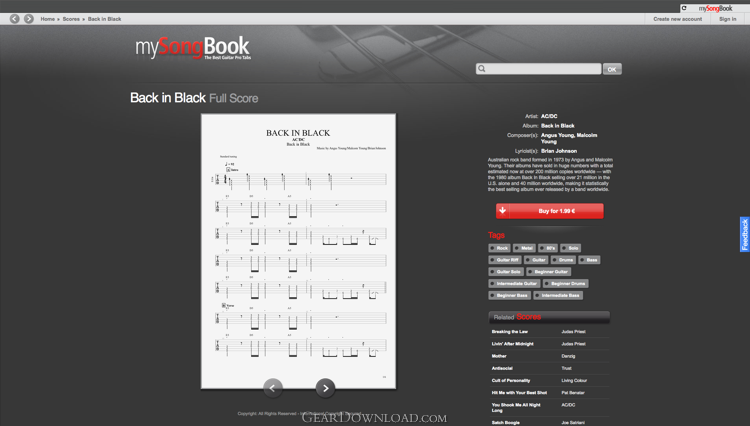The height and width of the screenshot is (426, 750).
Task: Show the previous score page arrow
Action: coord(273,388)
